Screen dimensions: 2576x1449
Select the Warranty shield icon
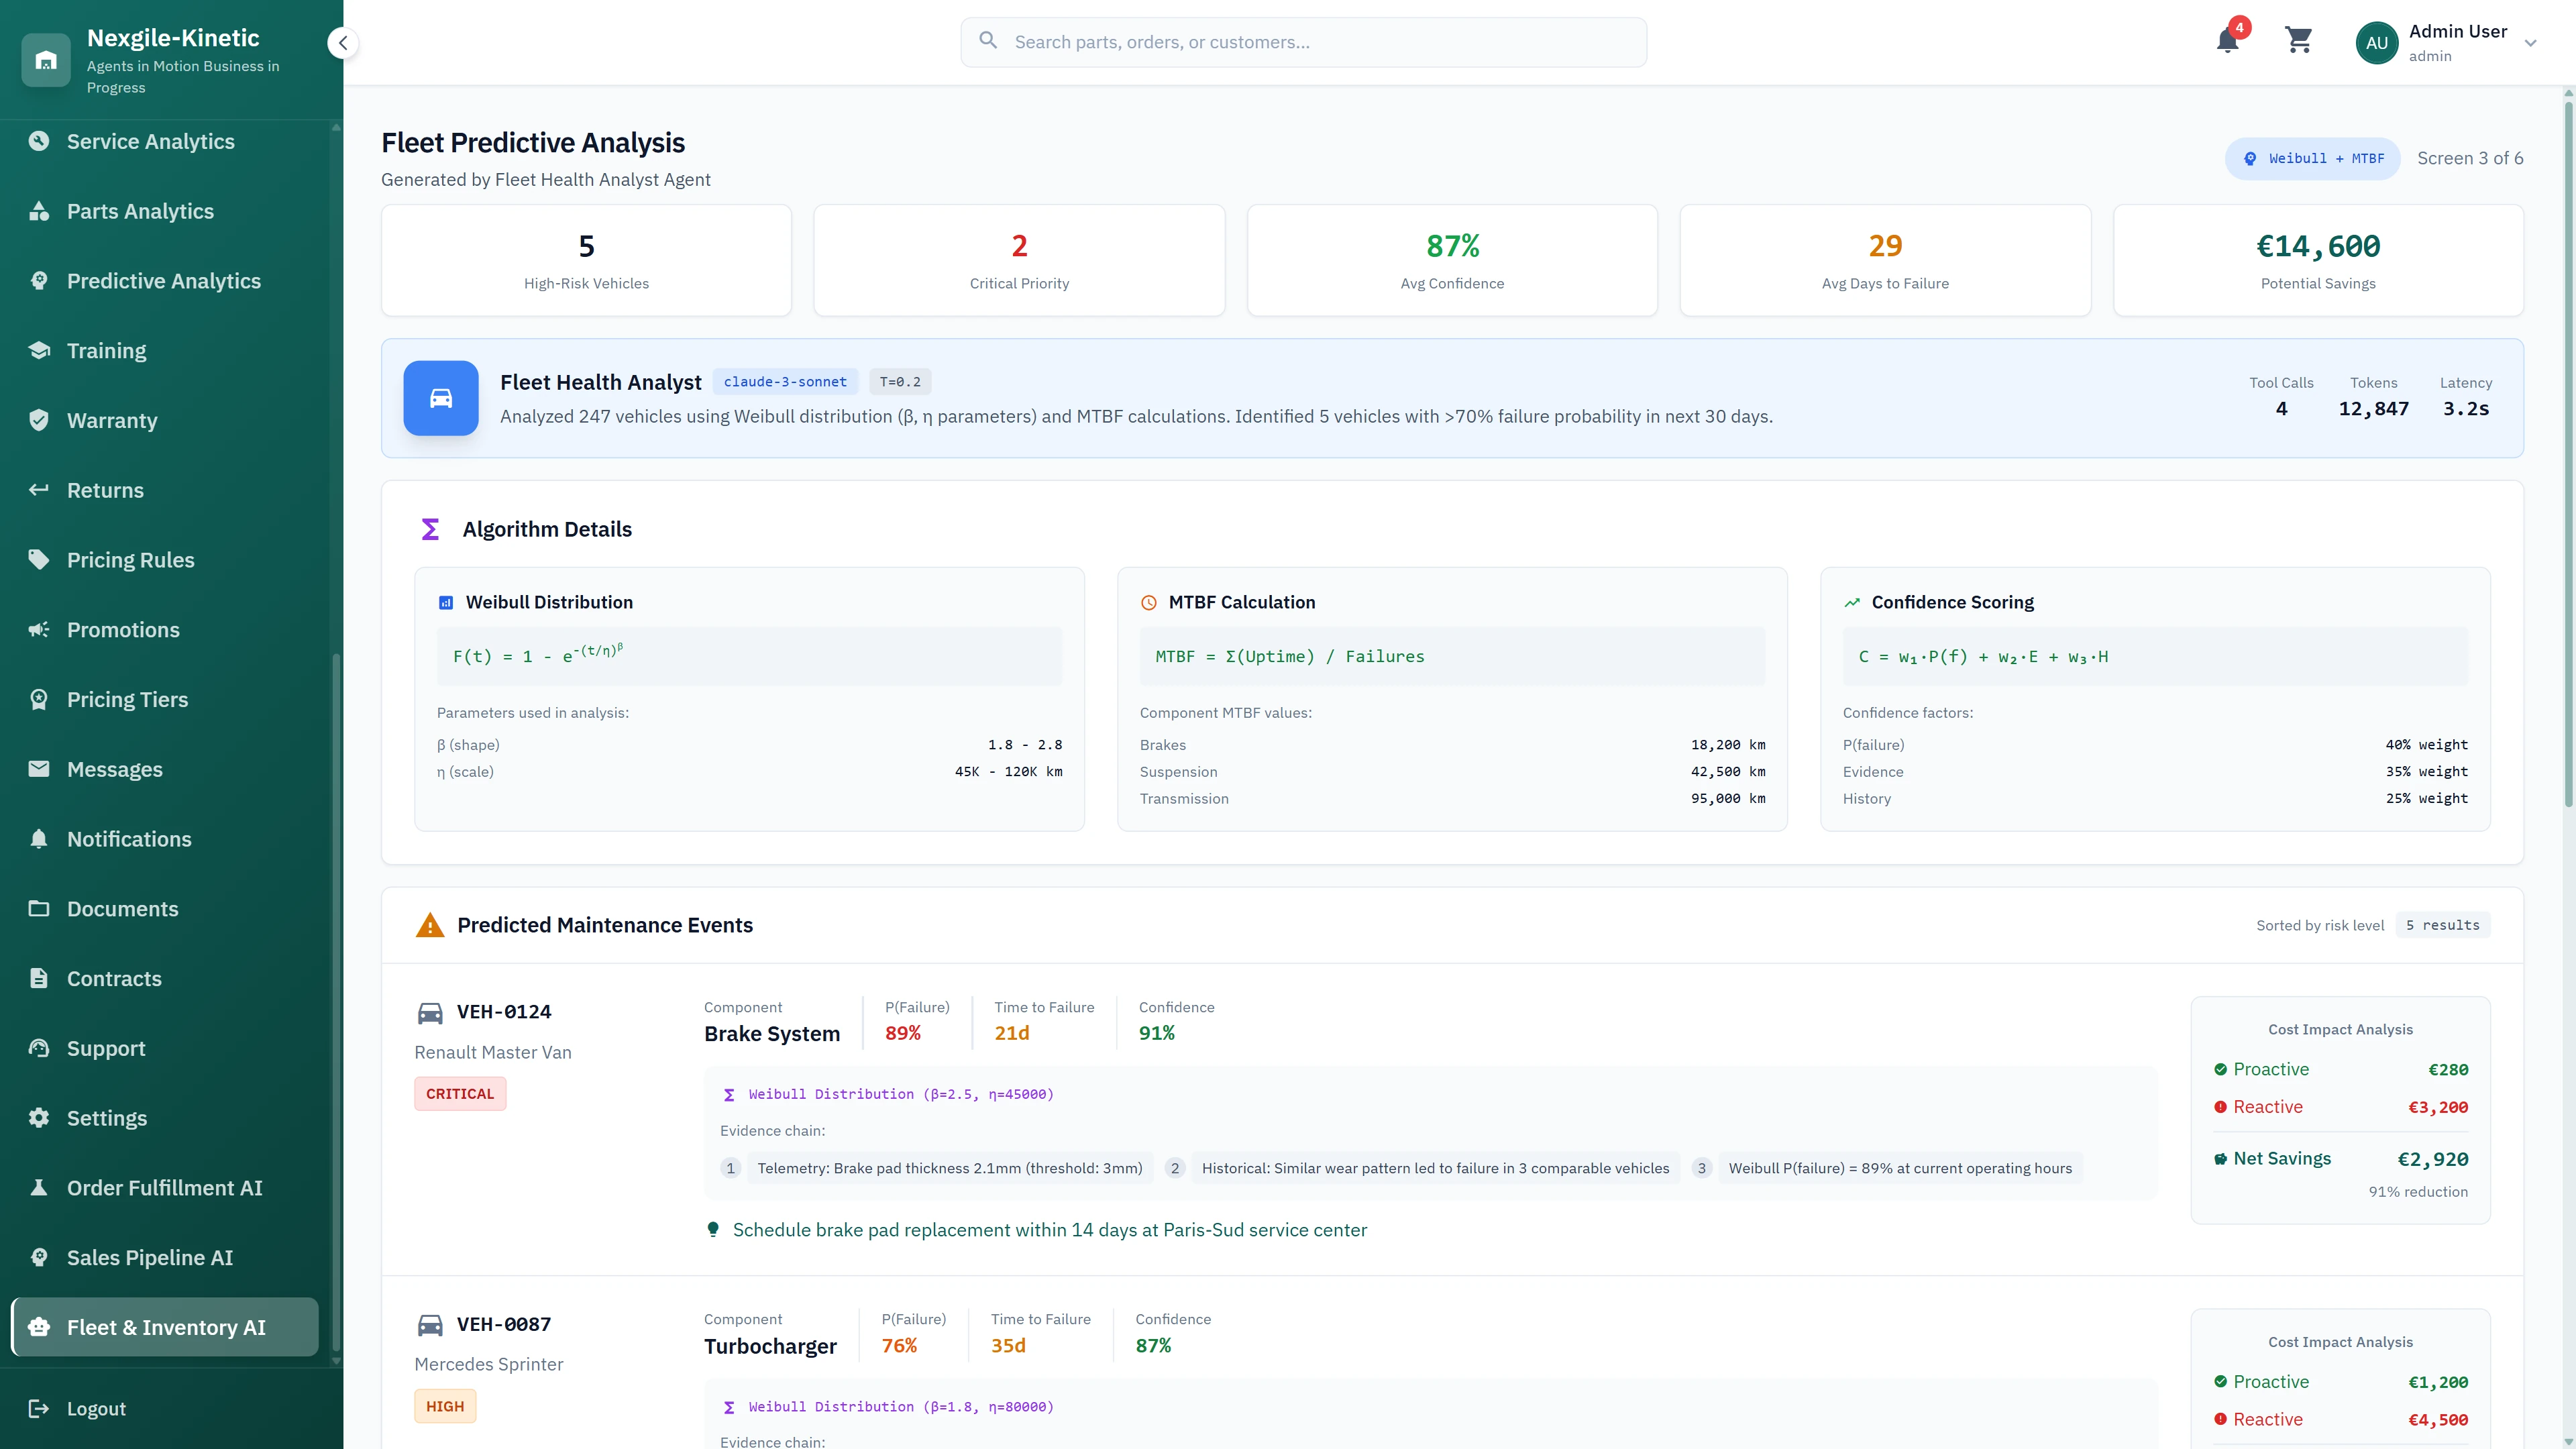[x=40, y=420]
